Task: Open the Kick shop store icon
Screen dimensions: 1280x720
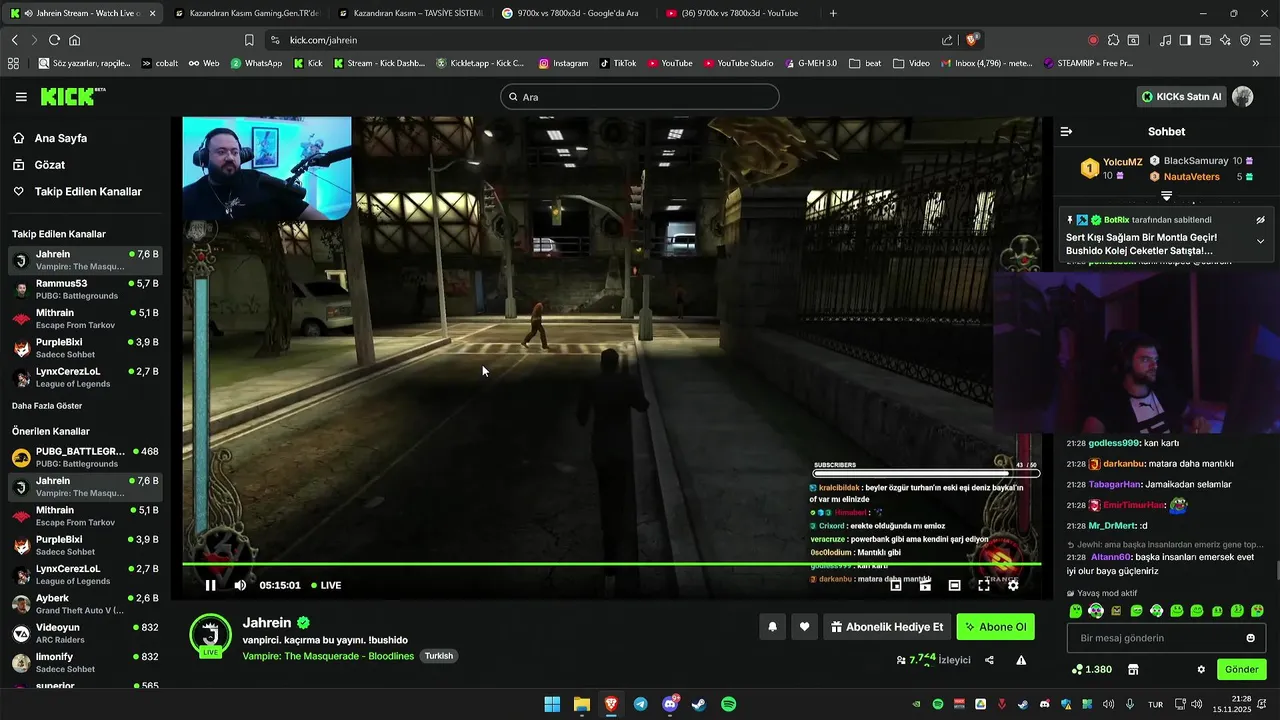Action: coord(1133,669)
